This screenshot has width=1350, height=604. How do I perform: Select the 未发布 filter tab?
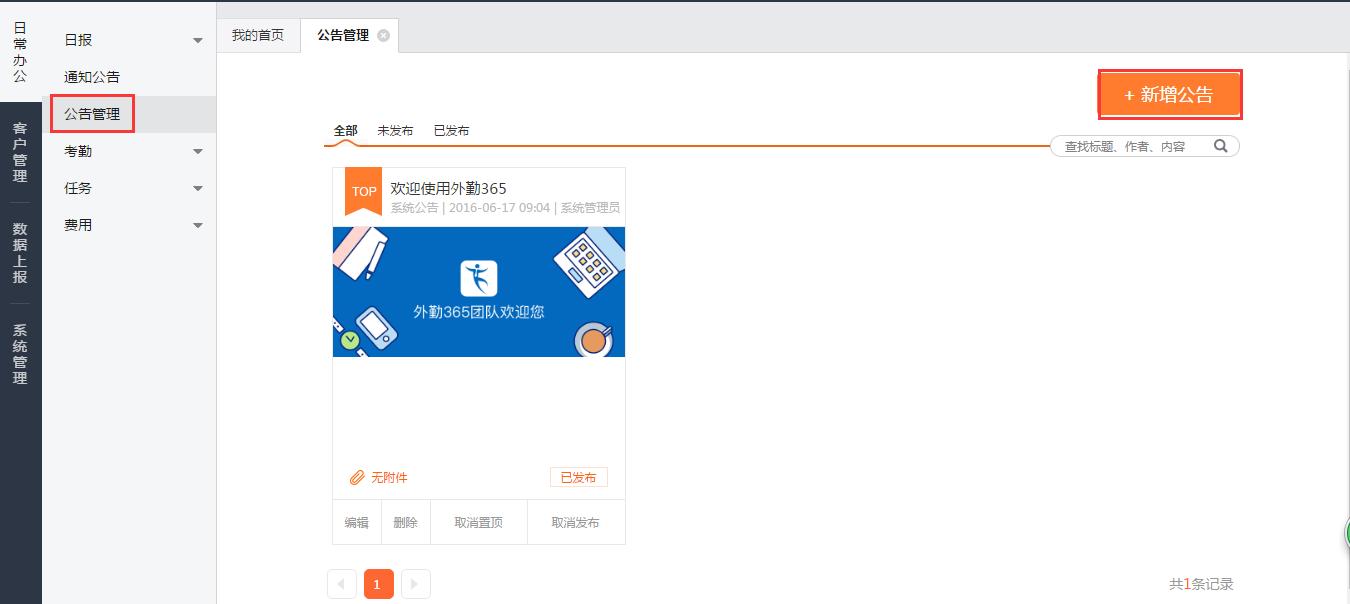395,131
